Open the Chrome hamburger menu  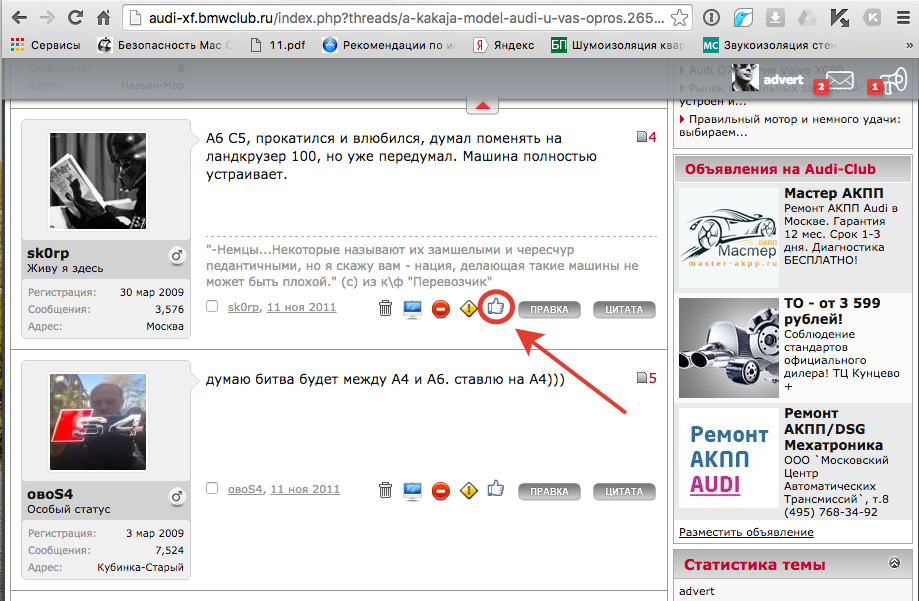point(903,18)
